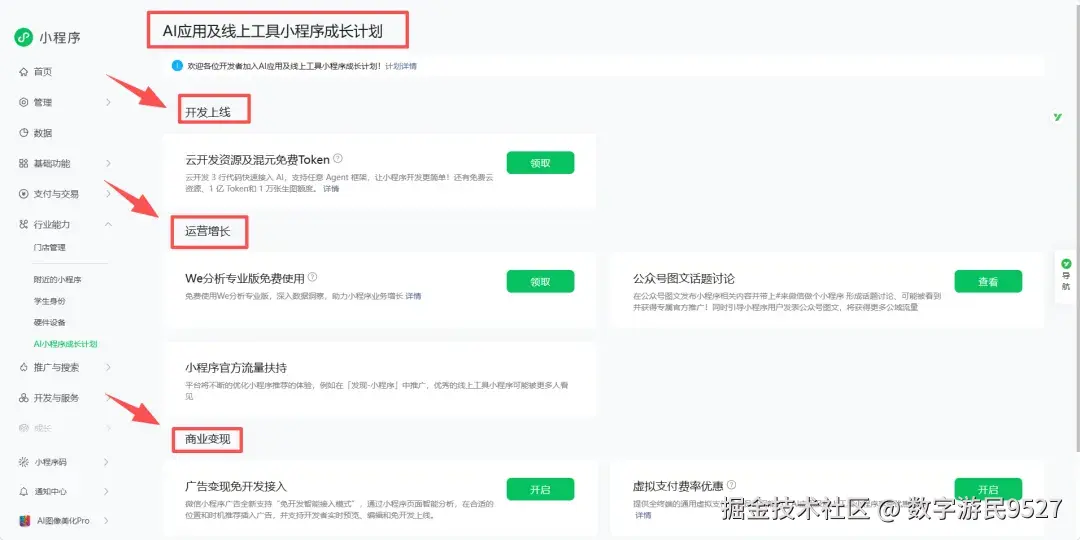The image size is (1080, 540).
Task: Open 详情 link under 云开发 description
Action: click(331, 189)
